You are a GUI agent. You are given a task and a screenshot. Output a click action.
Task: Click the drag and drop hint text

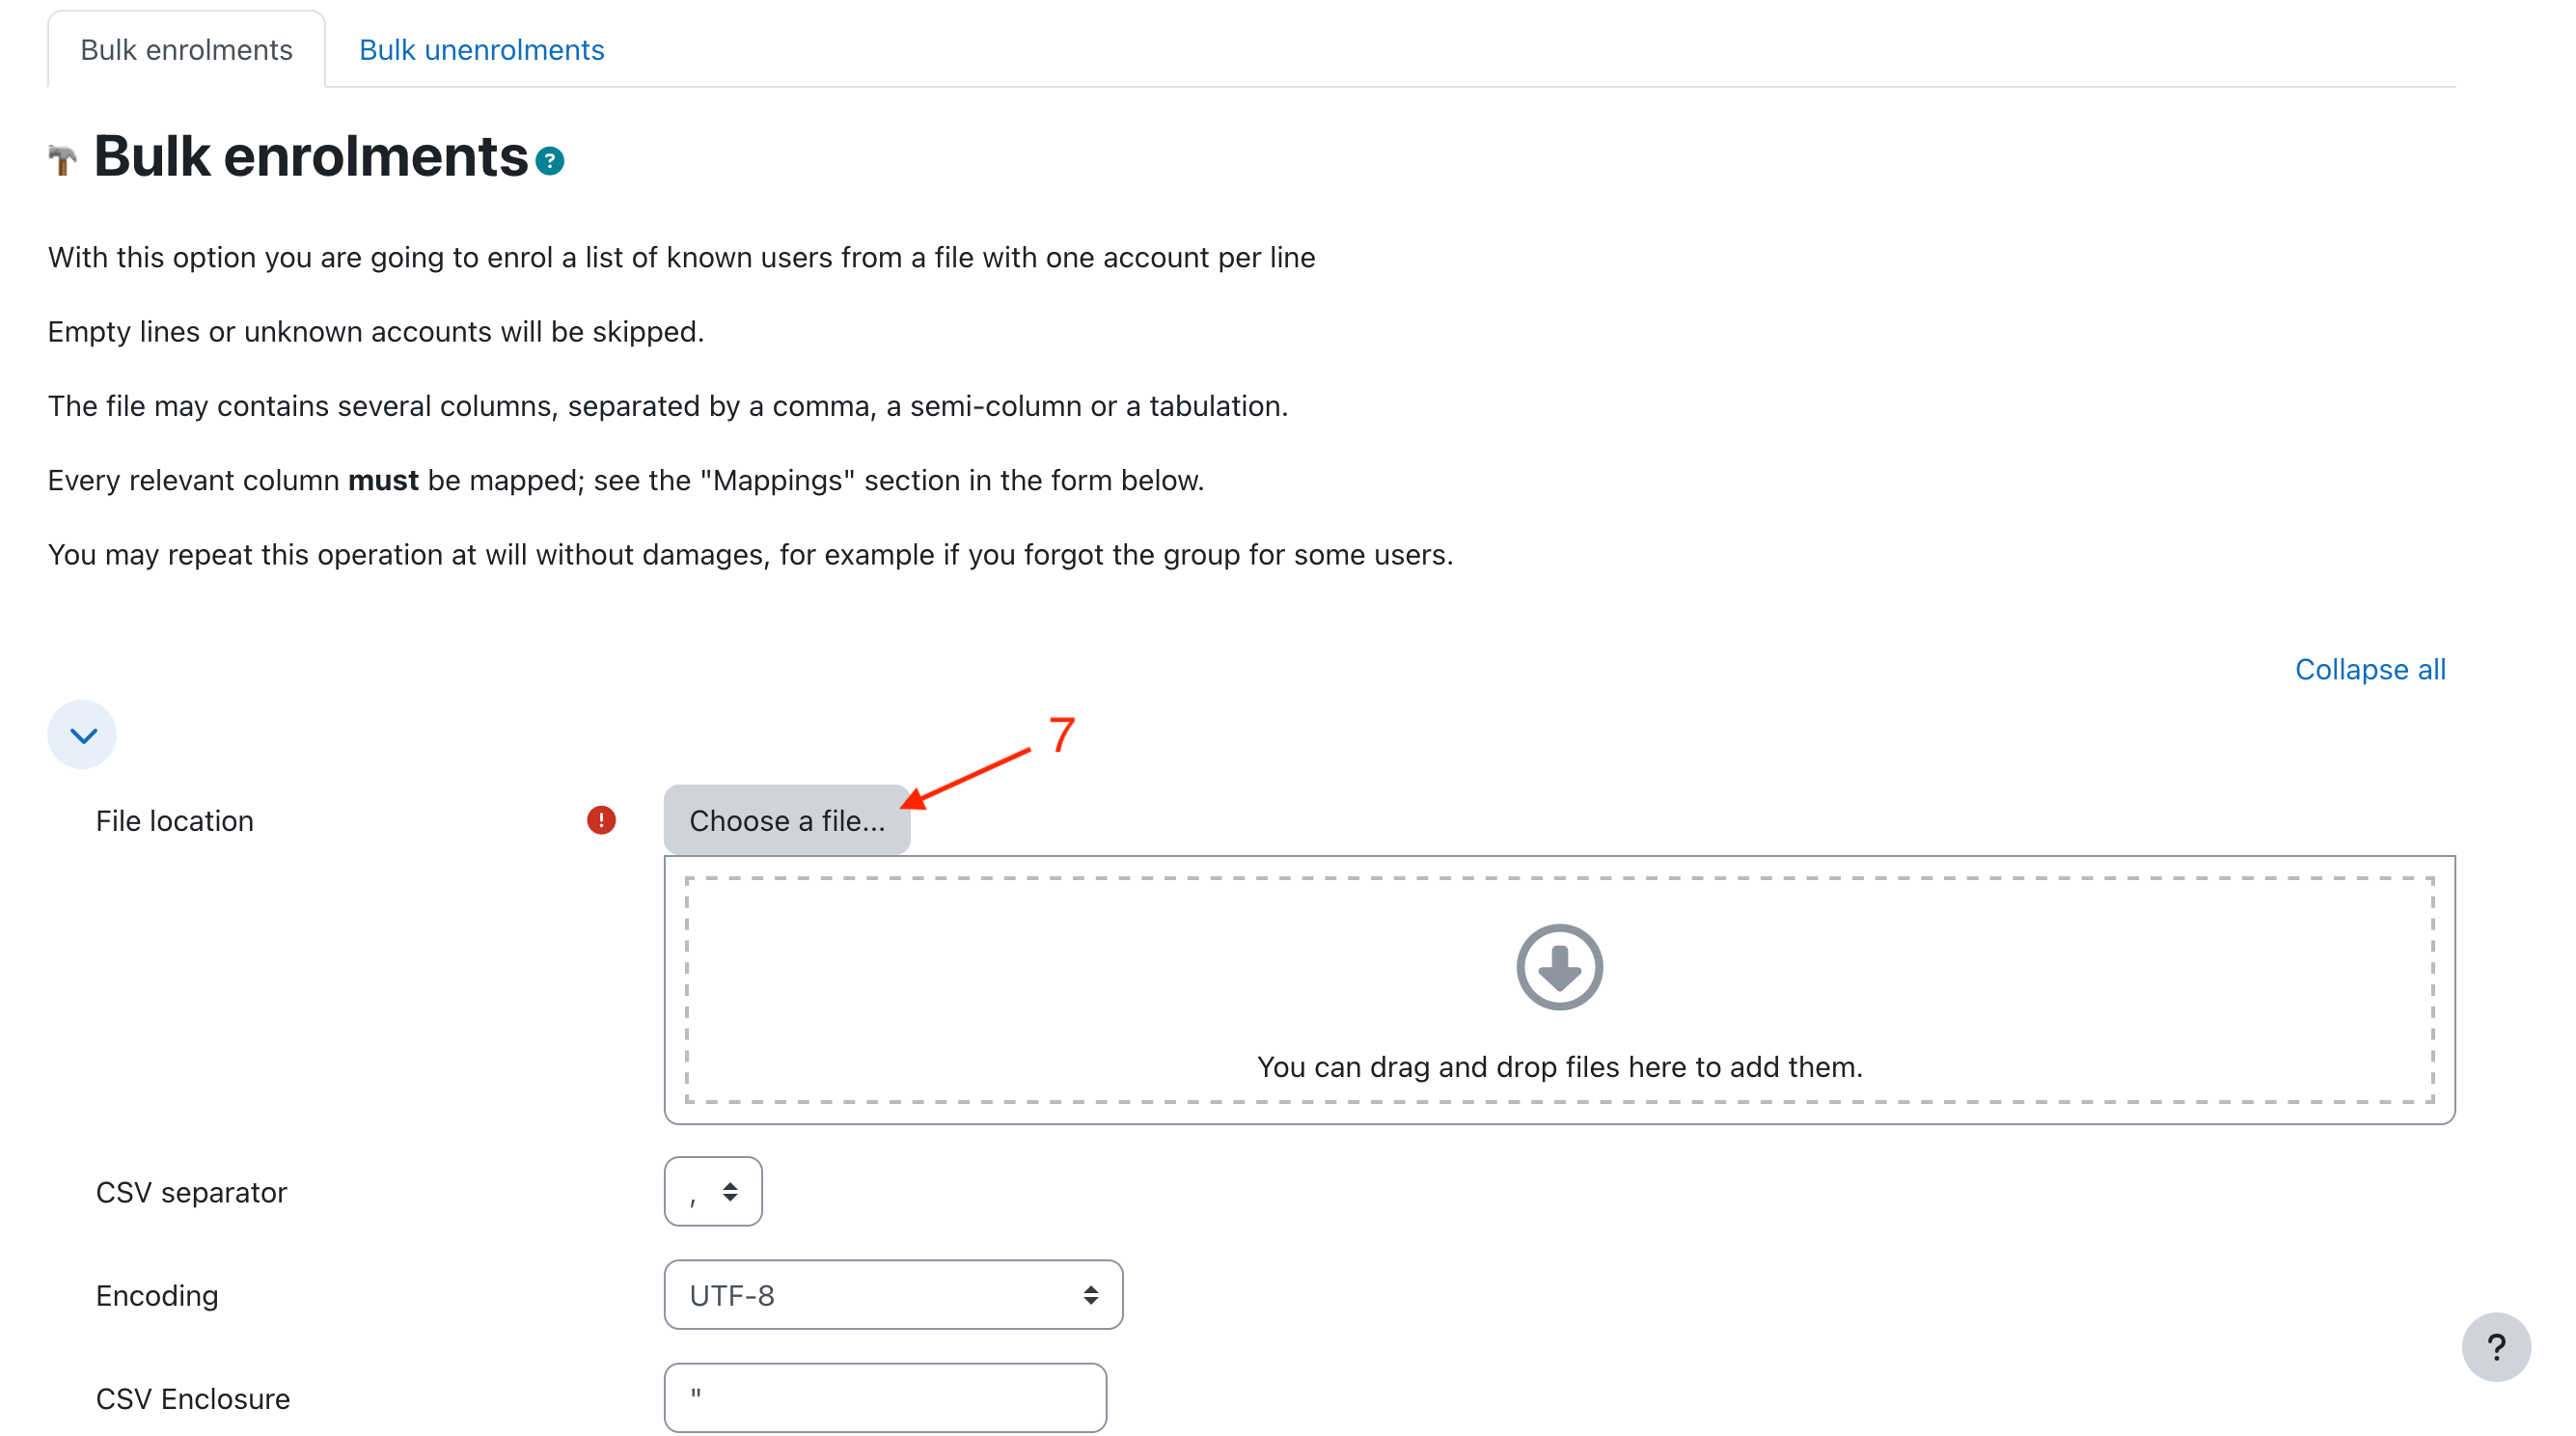click(x=1558, y=1067)
